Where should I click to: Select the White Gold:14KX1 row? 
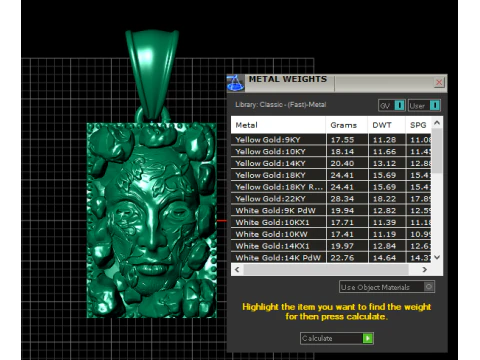tap(331, 246)
